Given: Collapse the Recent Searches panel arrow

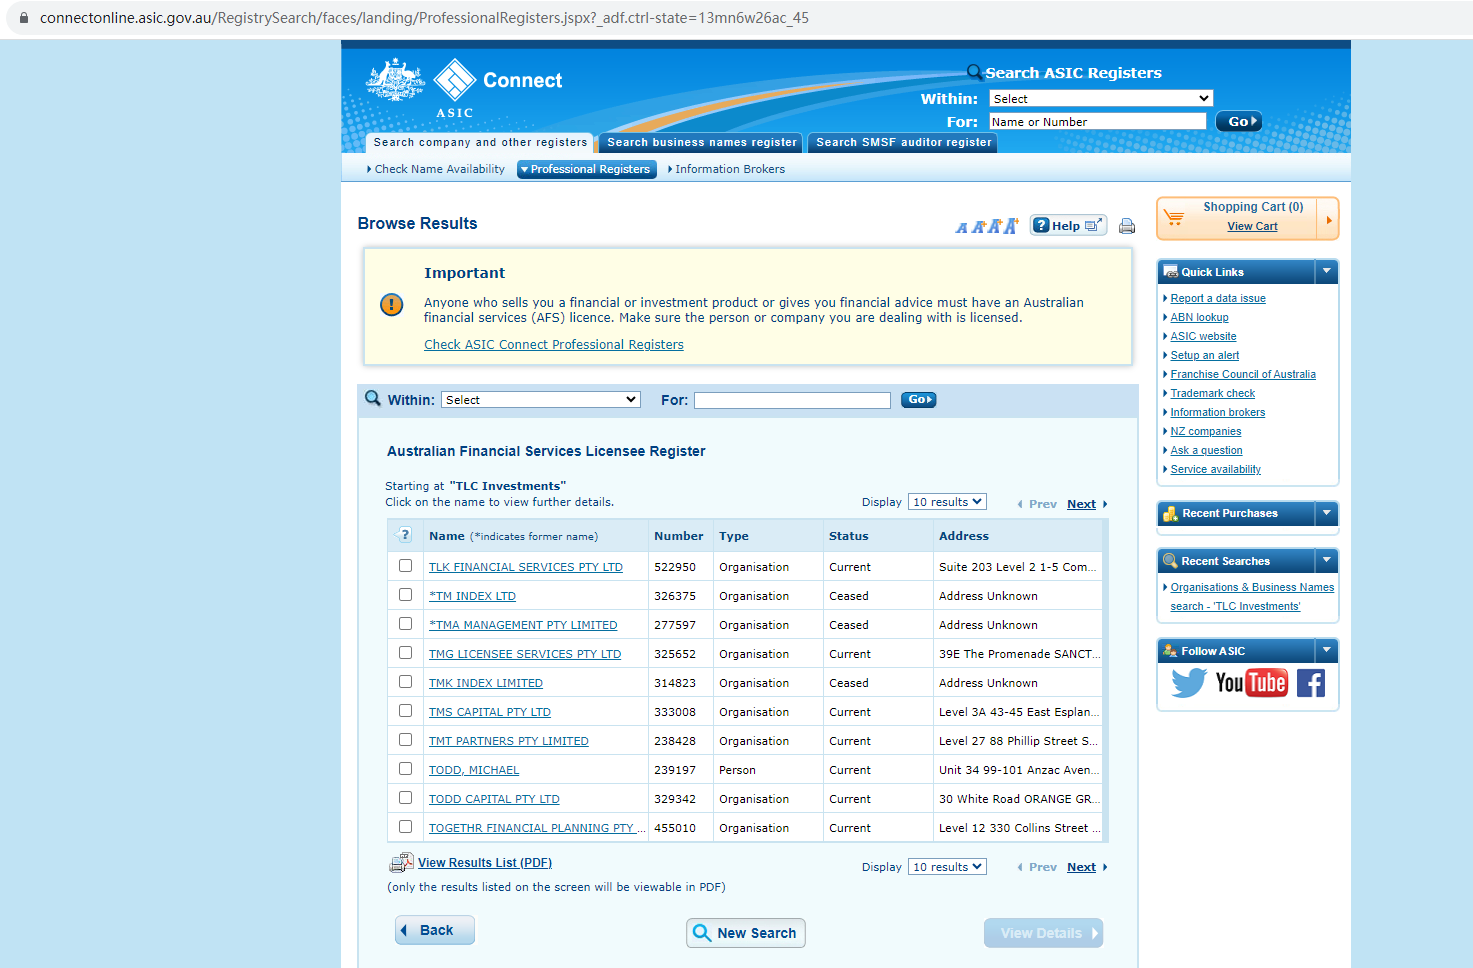Looking at the screenshot, I should [x=1327, y=560].
